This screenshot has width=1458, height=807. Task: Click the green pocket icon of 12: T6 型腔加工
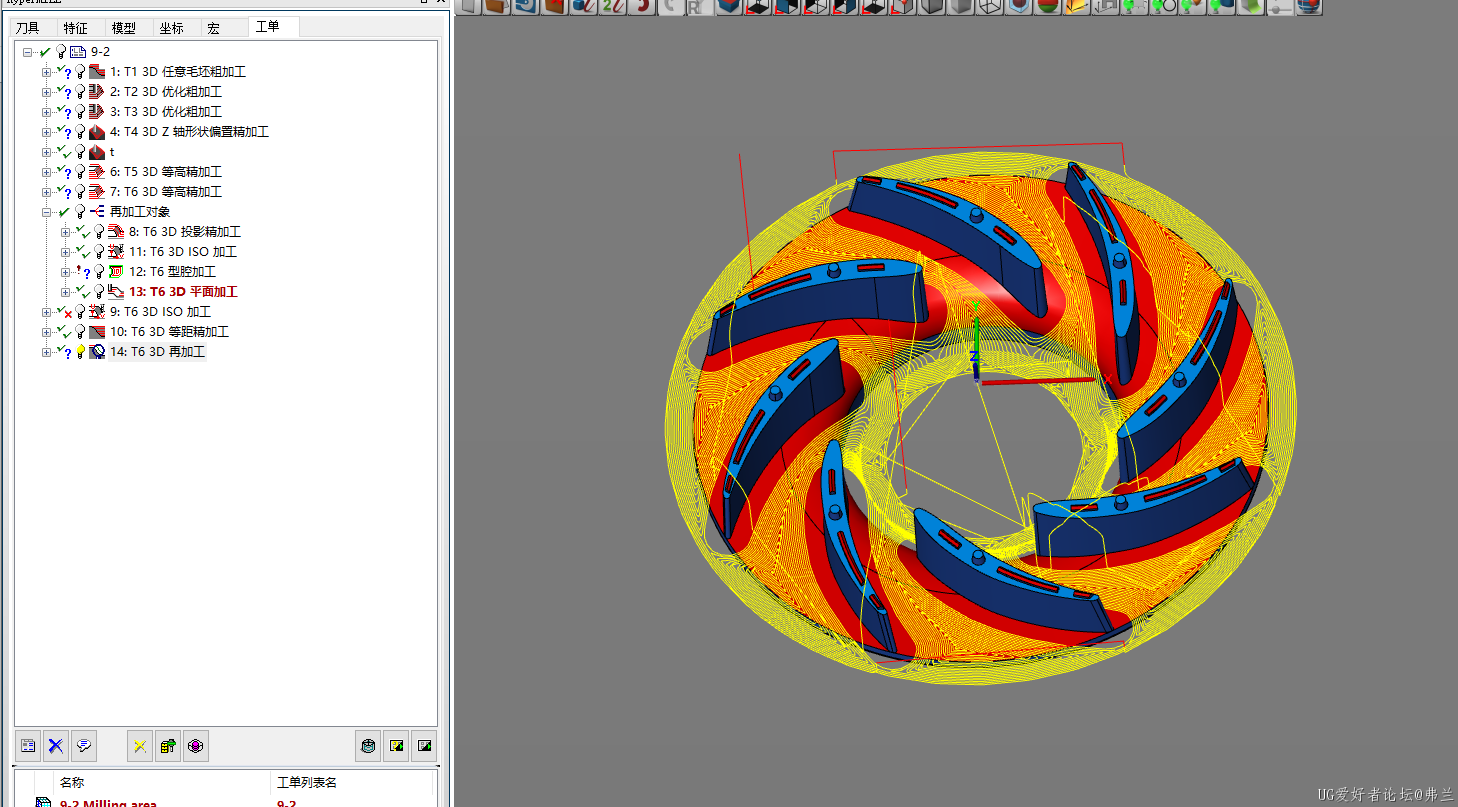click(116, 272)
